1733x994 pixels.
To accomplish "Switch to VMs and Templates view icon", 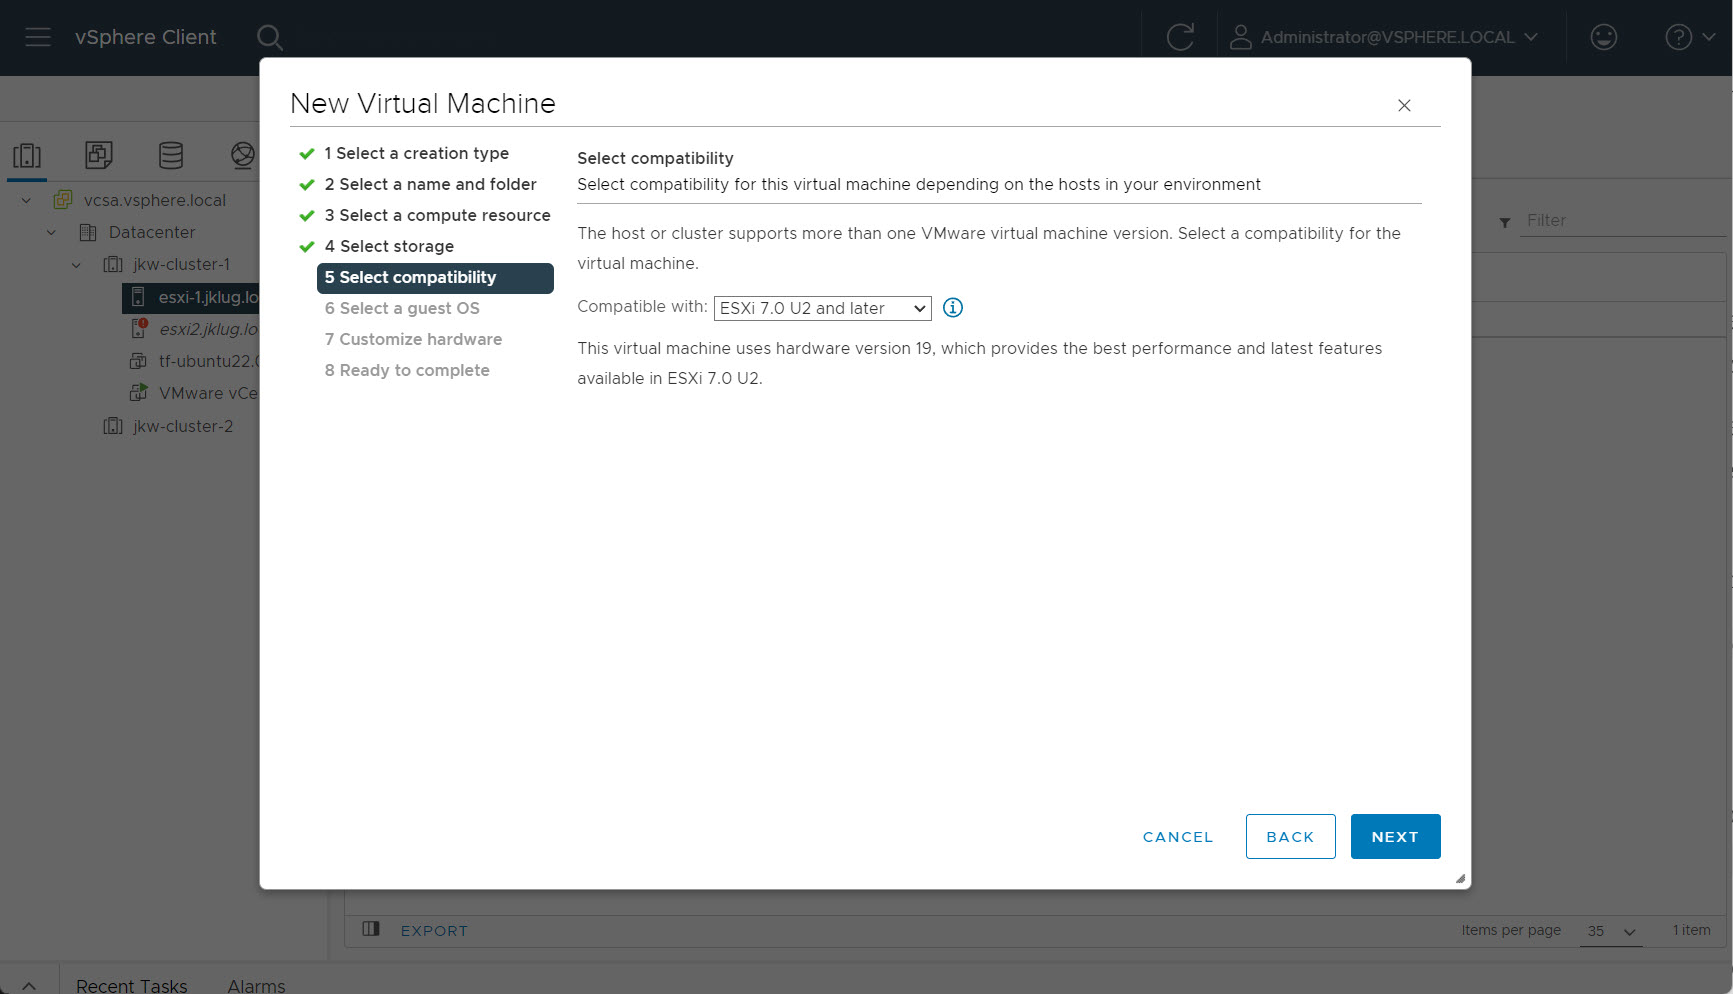I will coord(99,155).
